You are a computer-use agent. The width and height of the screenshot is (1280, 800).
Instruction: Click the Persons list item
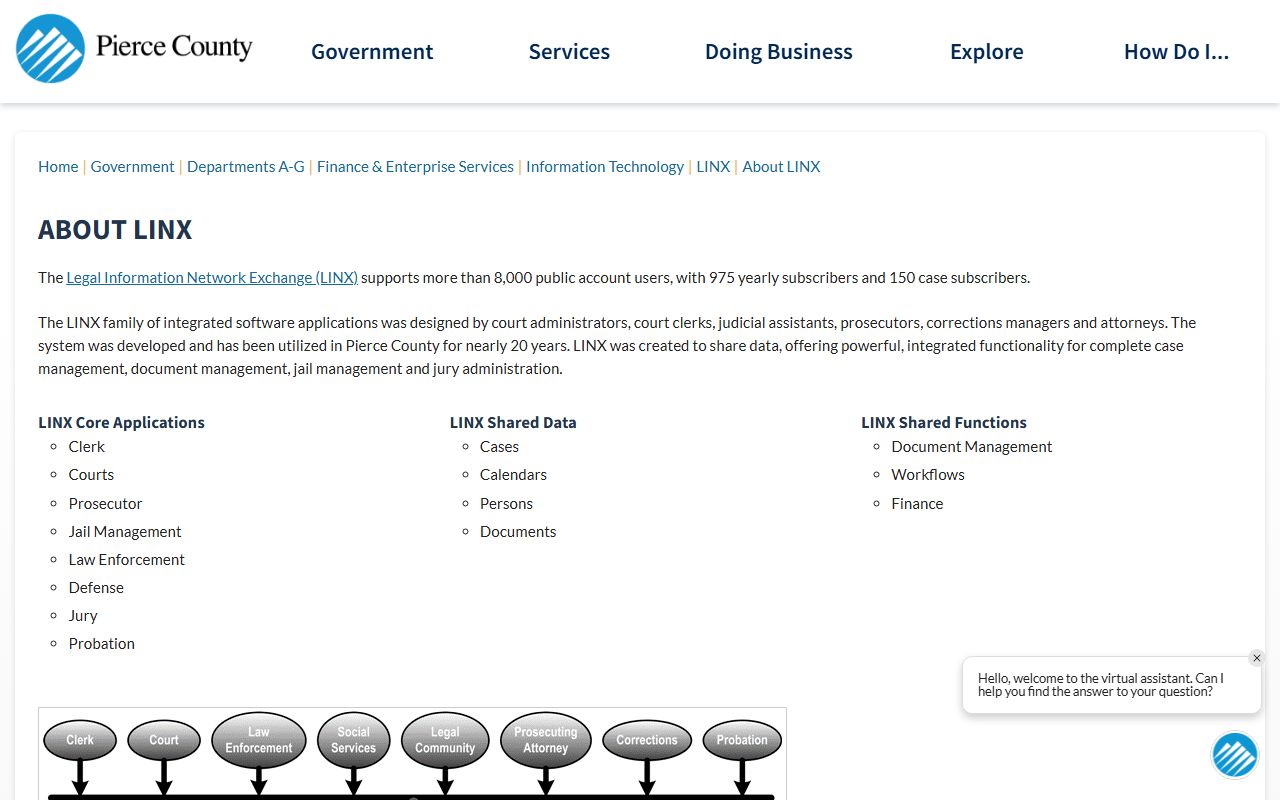pos(506,504)
